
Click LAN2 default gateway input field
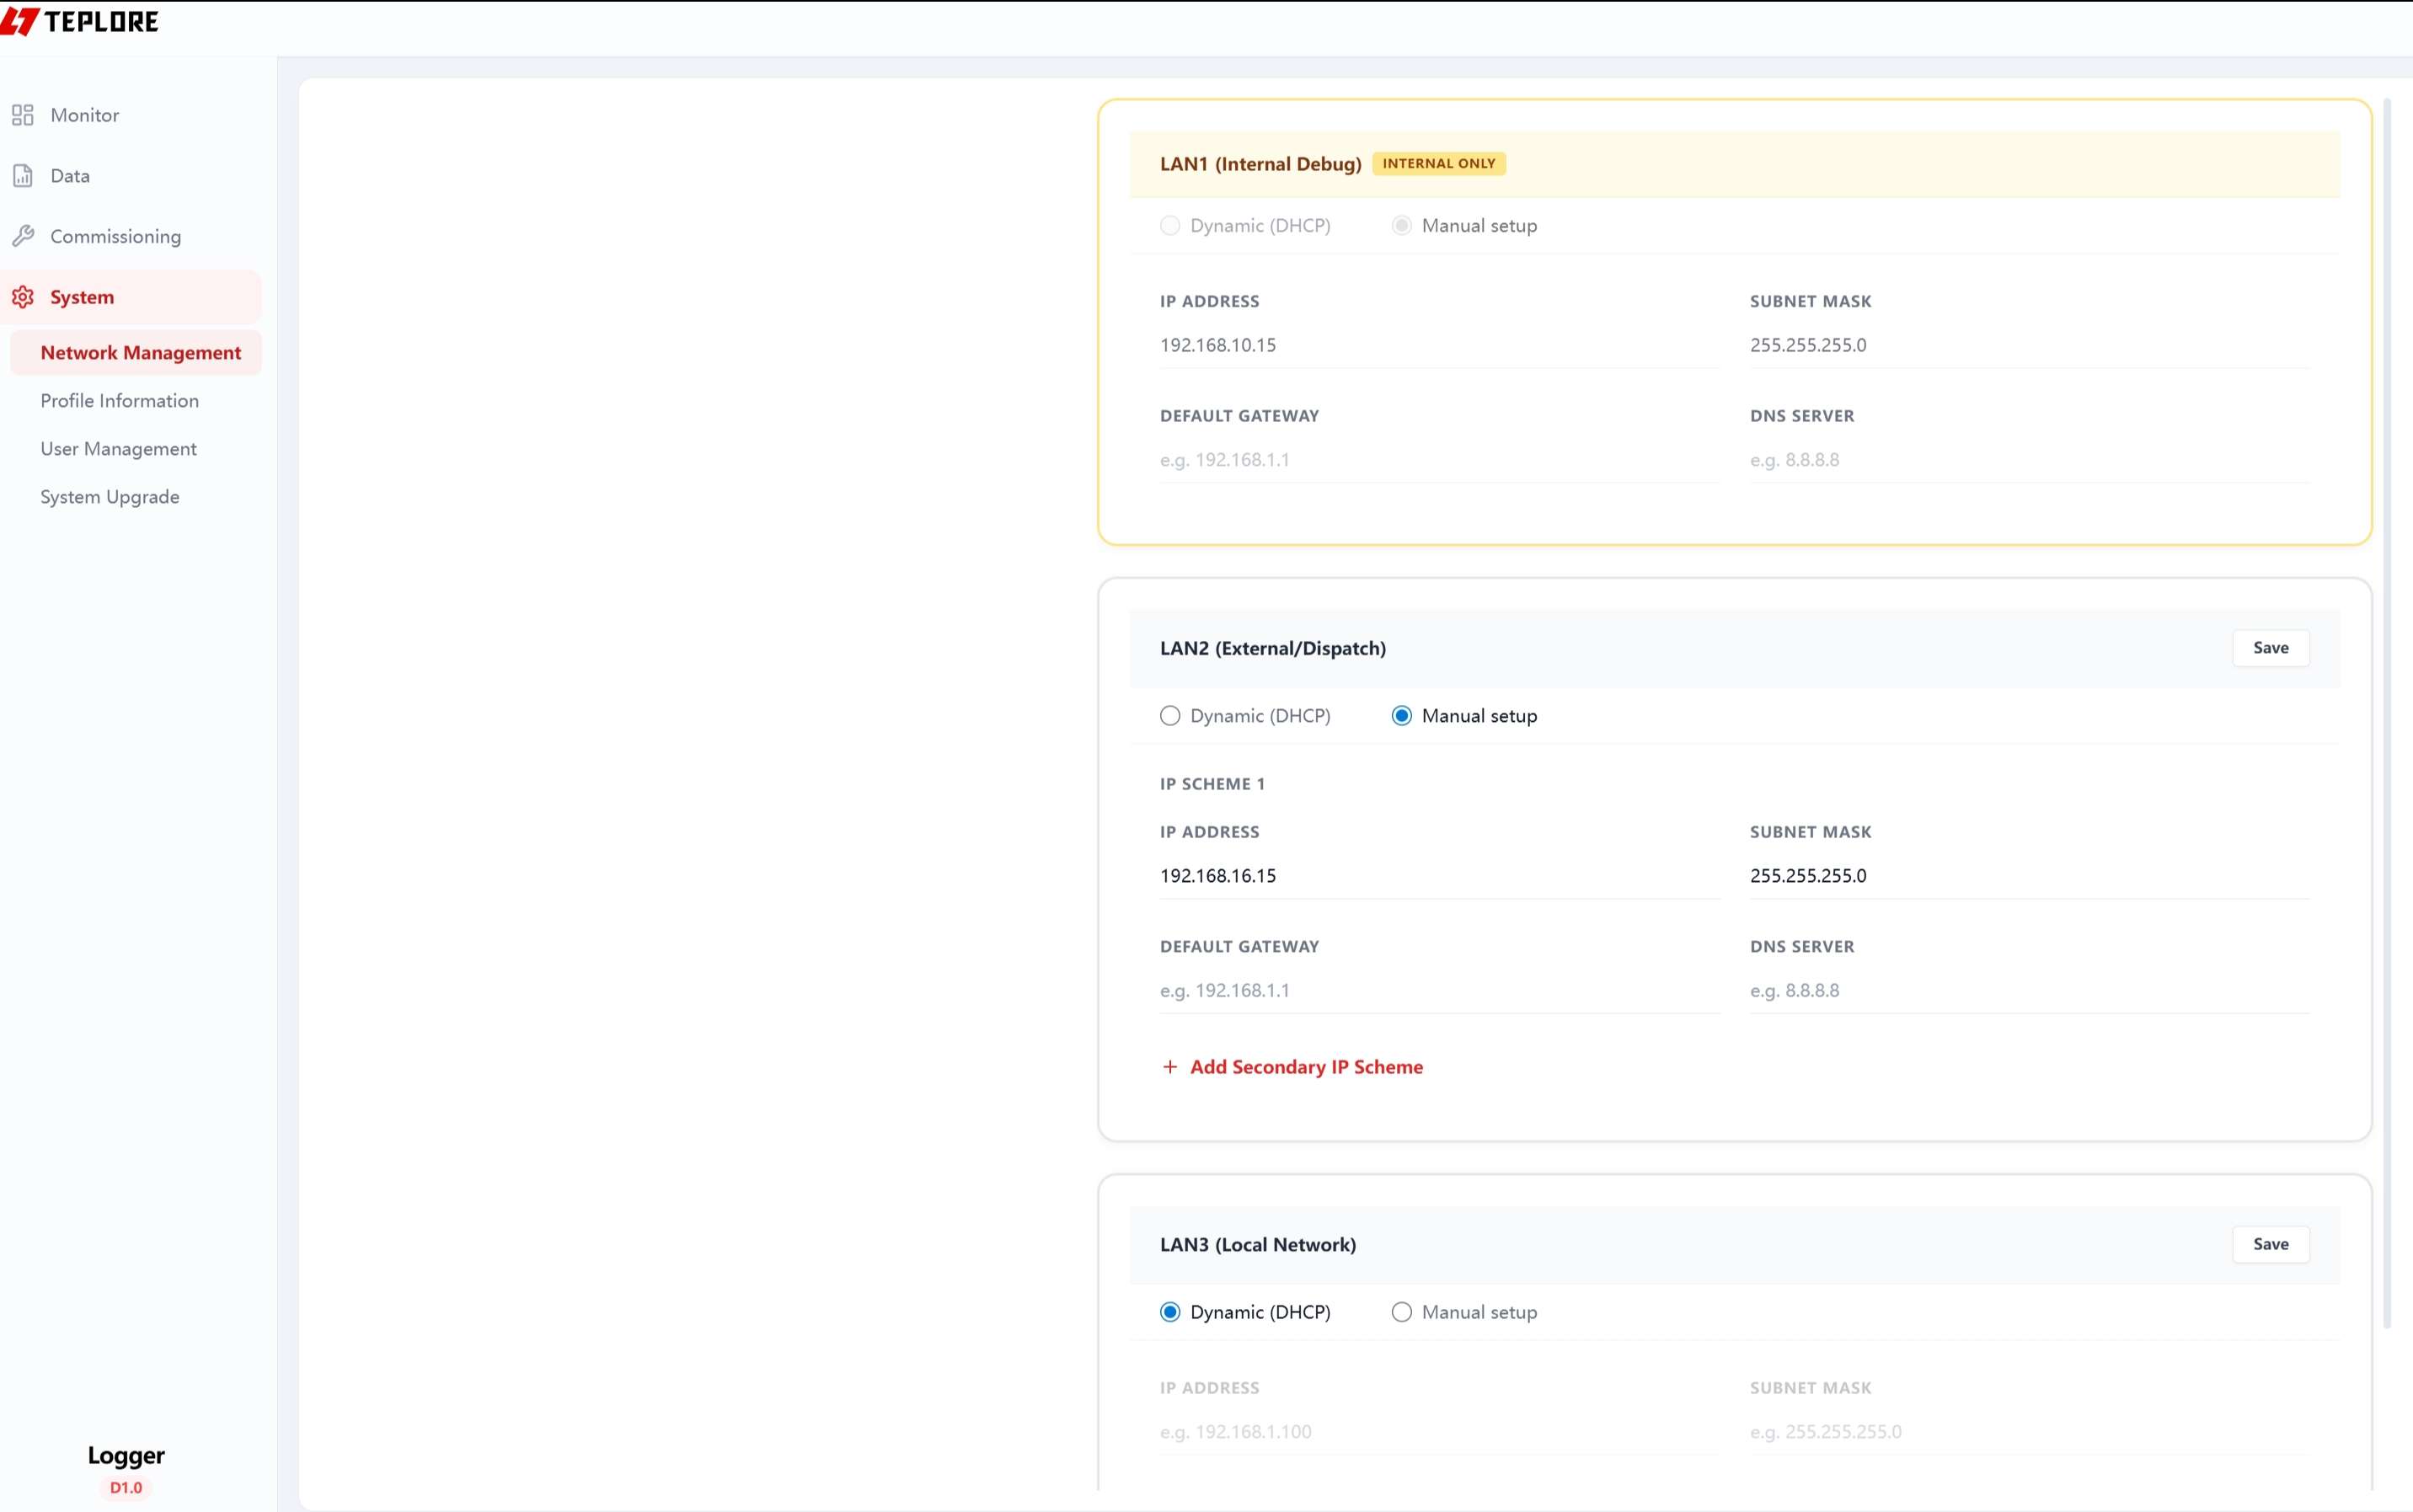pos(1438,991)
